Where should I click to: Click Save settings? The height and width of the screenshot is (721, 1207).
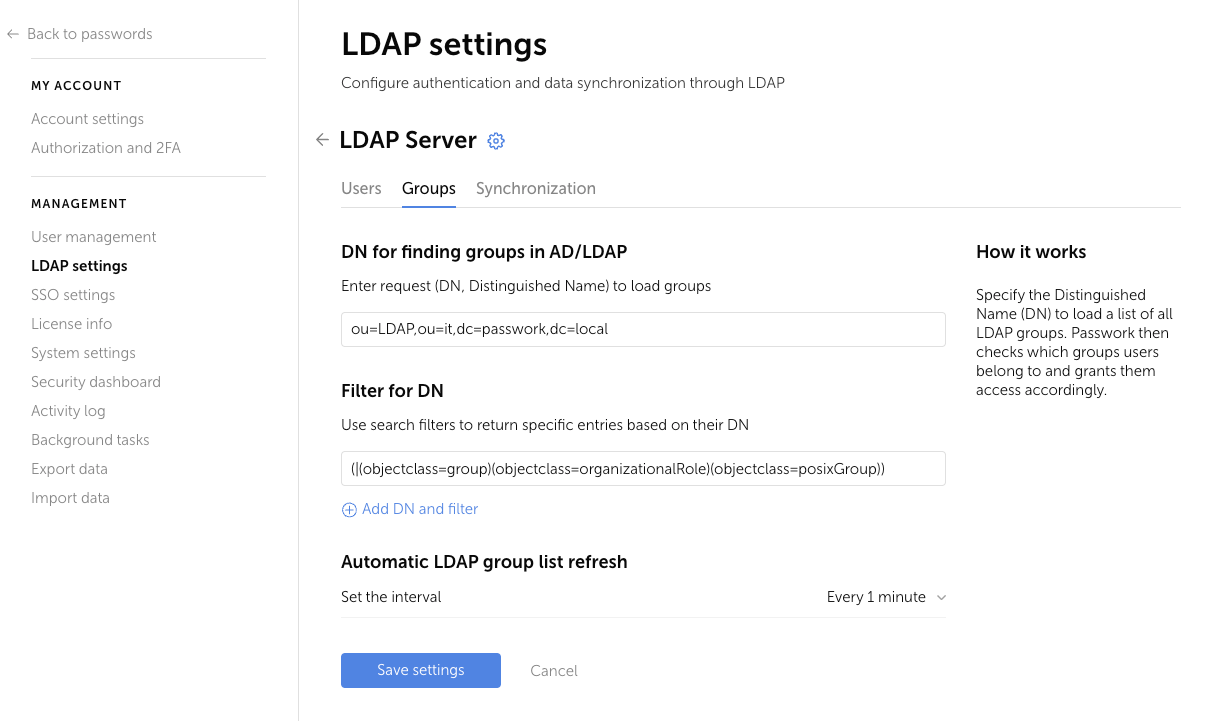420,670
